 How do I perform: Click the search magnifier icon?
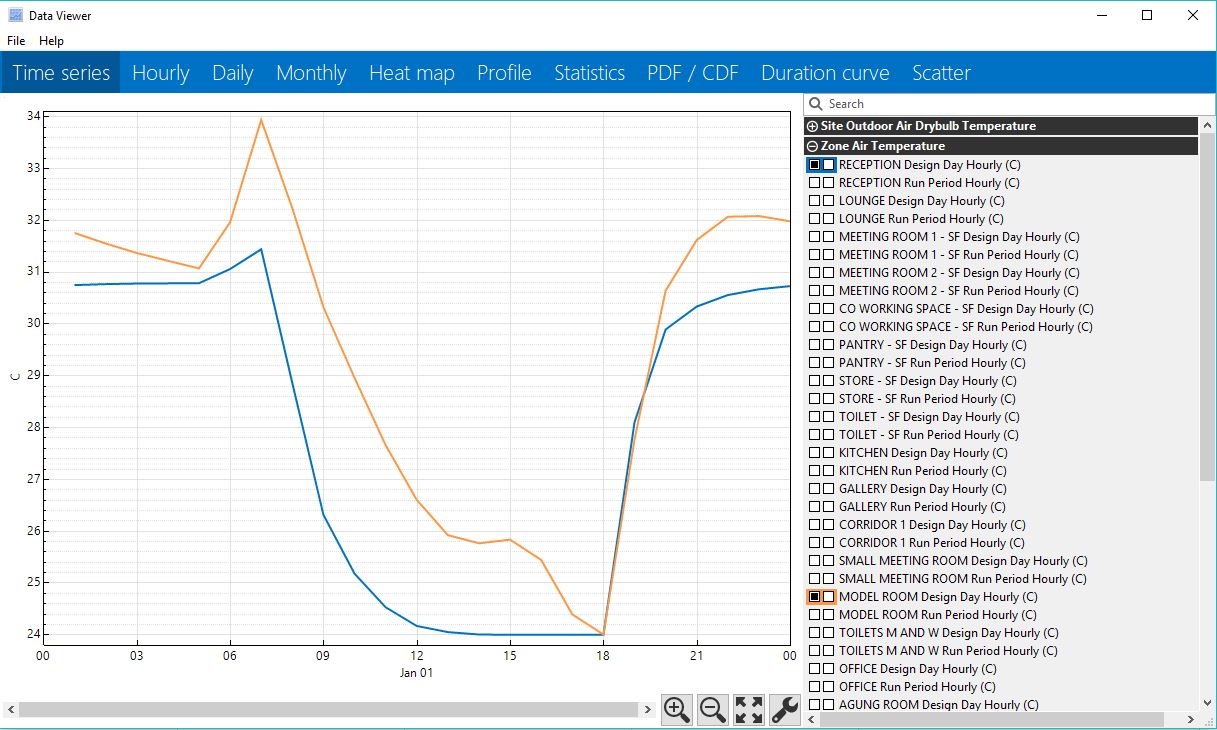(x=815, y=104)
